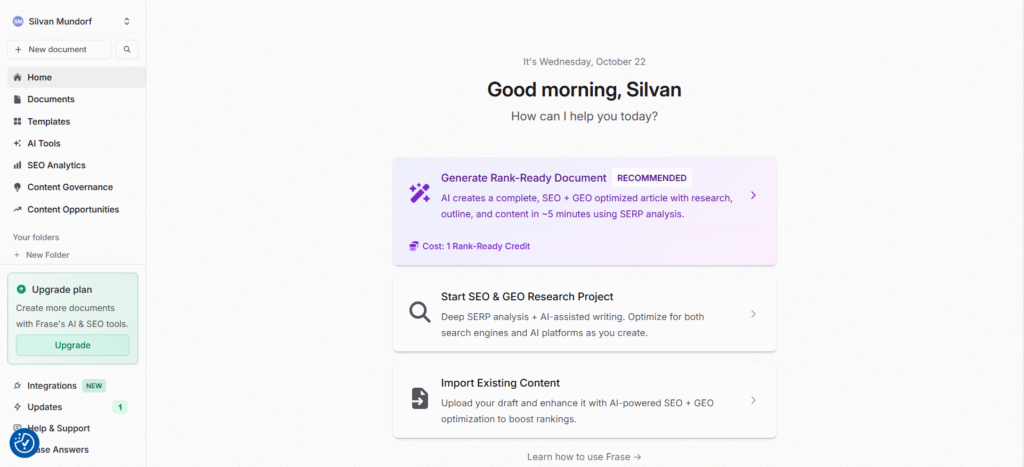This screenshot has width=1024, height=467.
Task: Click the magic wand Rank-Ready icon
Action: [420, 193]
